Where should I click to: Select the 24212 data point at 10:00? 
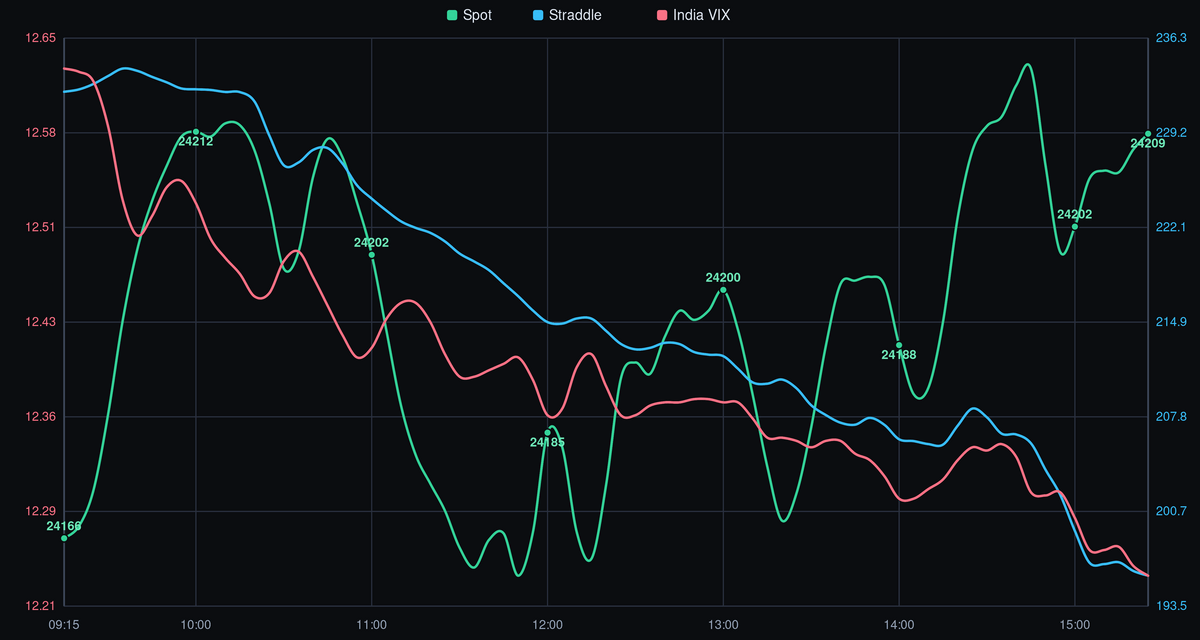(x=196, y=132)
